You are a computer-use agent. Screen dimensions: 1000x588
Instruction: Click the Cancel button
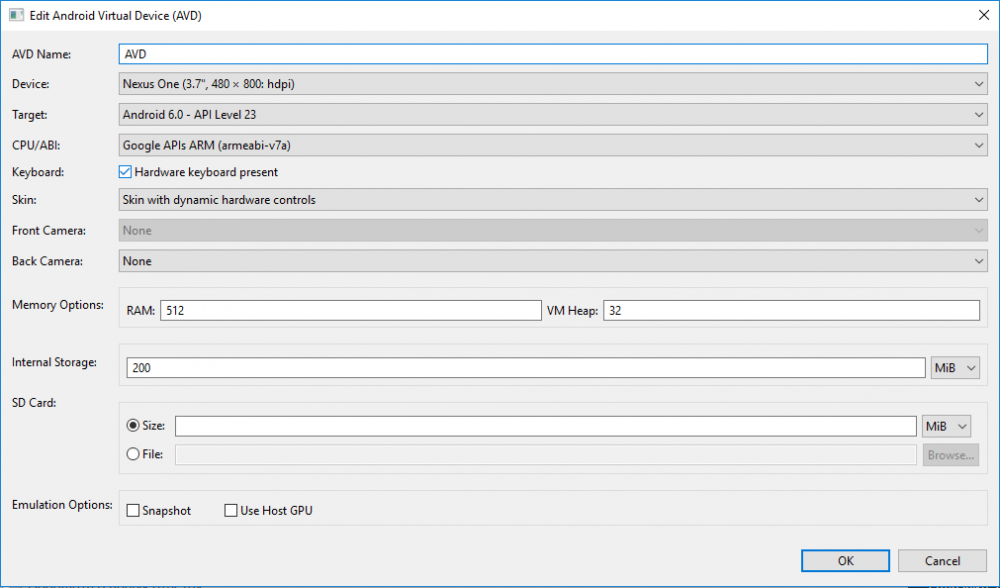pos(942,561)
